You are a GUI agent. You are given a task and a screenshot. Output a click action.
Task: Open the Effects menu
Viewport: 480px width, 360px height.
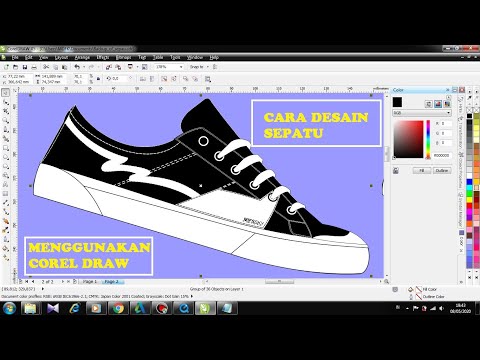(x=103, y=57)
